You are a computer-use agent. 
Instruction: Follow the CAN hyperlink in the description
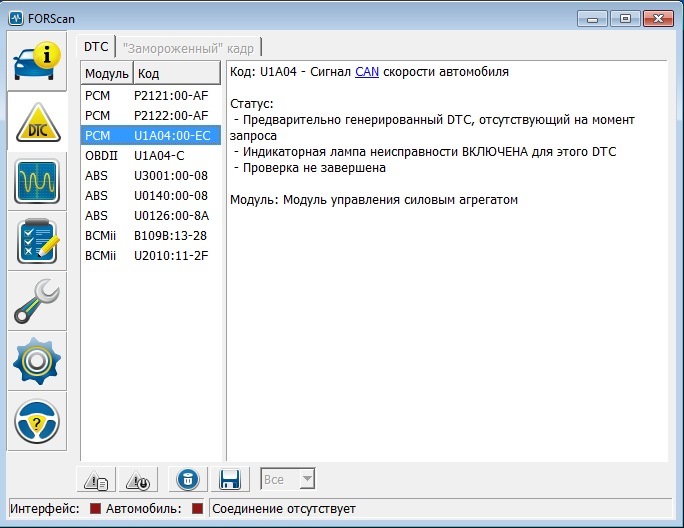click(x=367, y=72)
